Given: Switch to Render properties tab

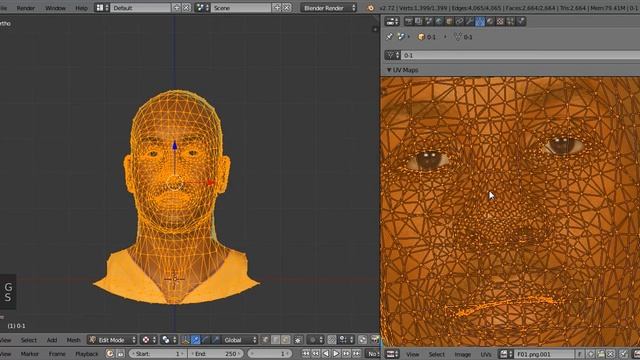Looking at the screenshot, I should click(x=409, y=21).
